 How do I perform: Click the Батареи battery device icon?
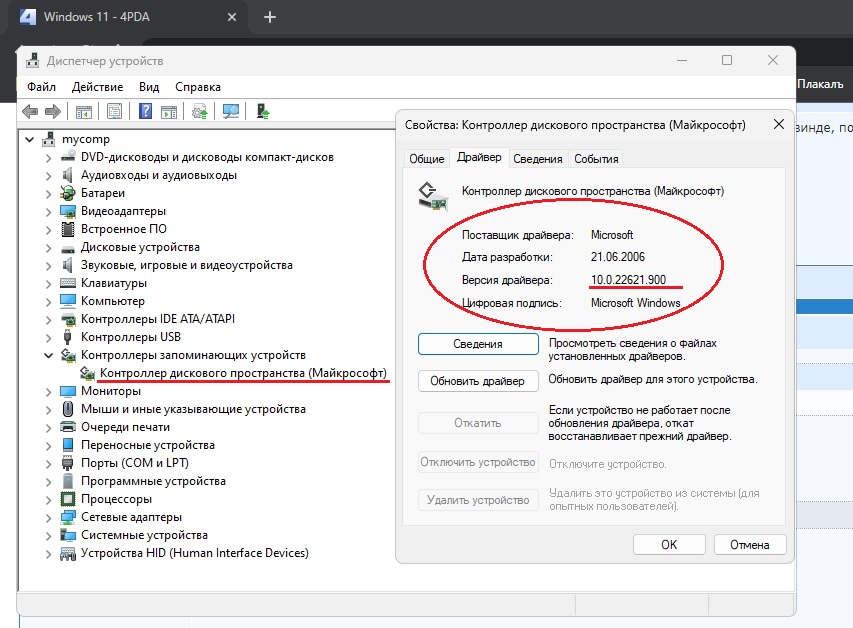coord(68,193)
